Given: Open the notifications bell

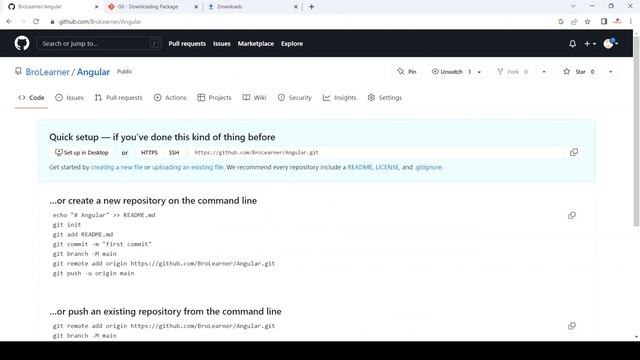Looking at the screenshot, I should point(572,44).
